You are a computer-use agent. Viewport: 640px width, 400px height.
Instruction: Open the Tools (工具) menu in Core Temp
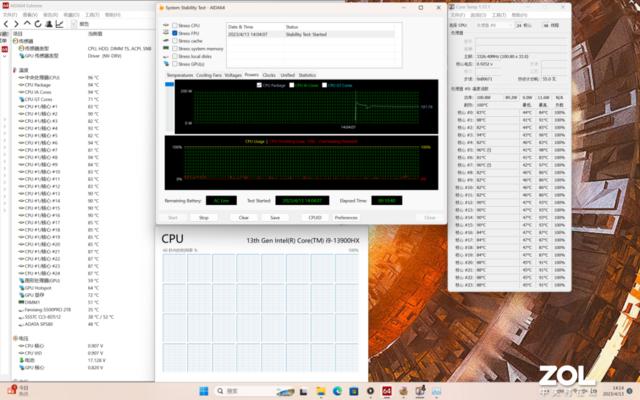500,15
